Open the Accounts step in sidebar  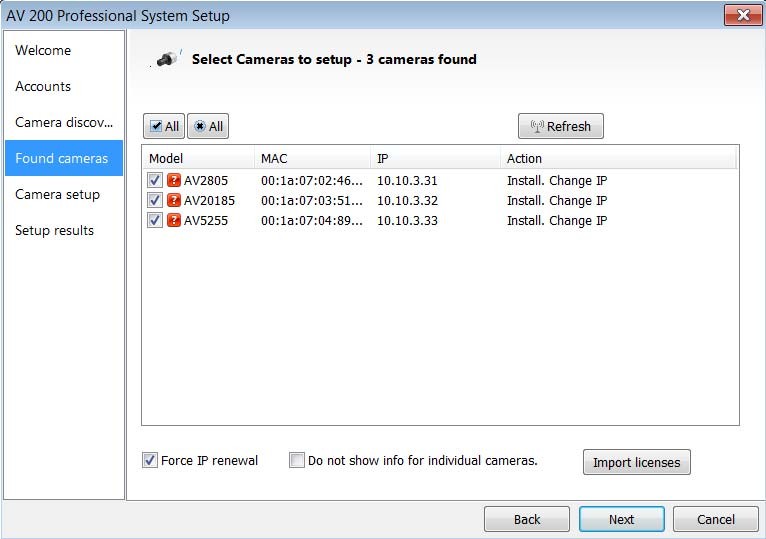[43, 86]
